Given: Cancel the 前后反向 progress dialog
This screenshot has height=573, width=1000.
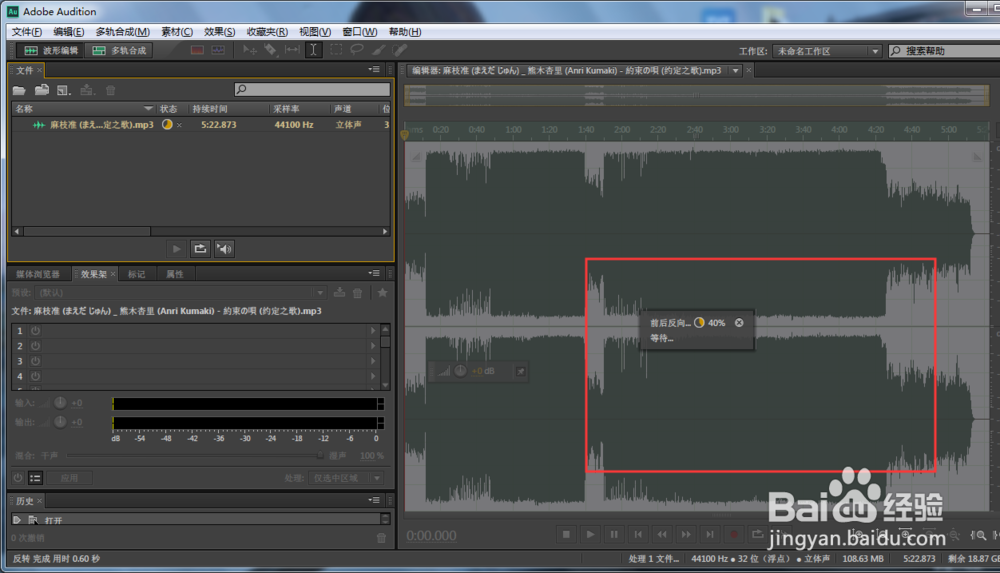Looking at the screenshot, I should coord(739,323).
